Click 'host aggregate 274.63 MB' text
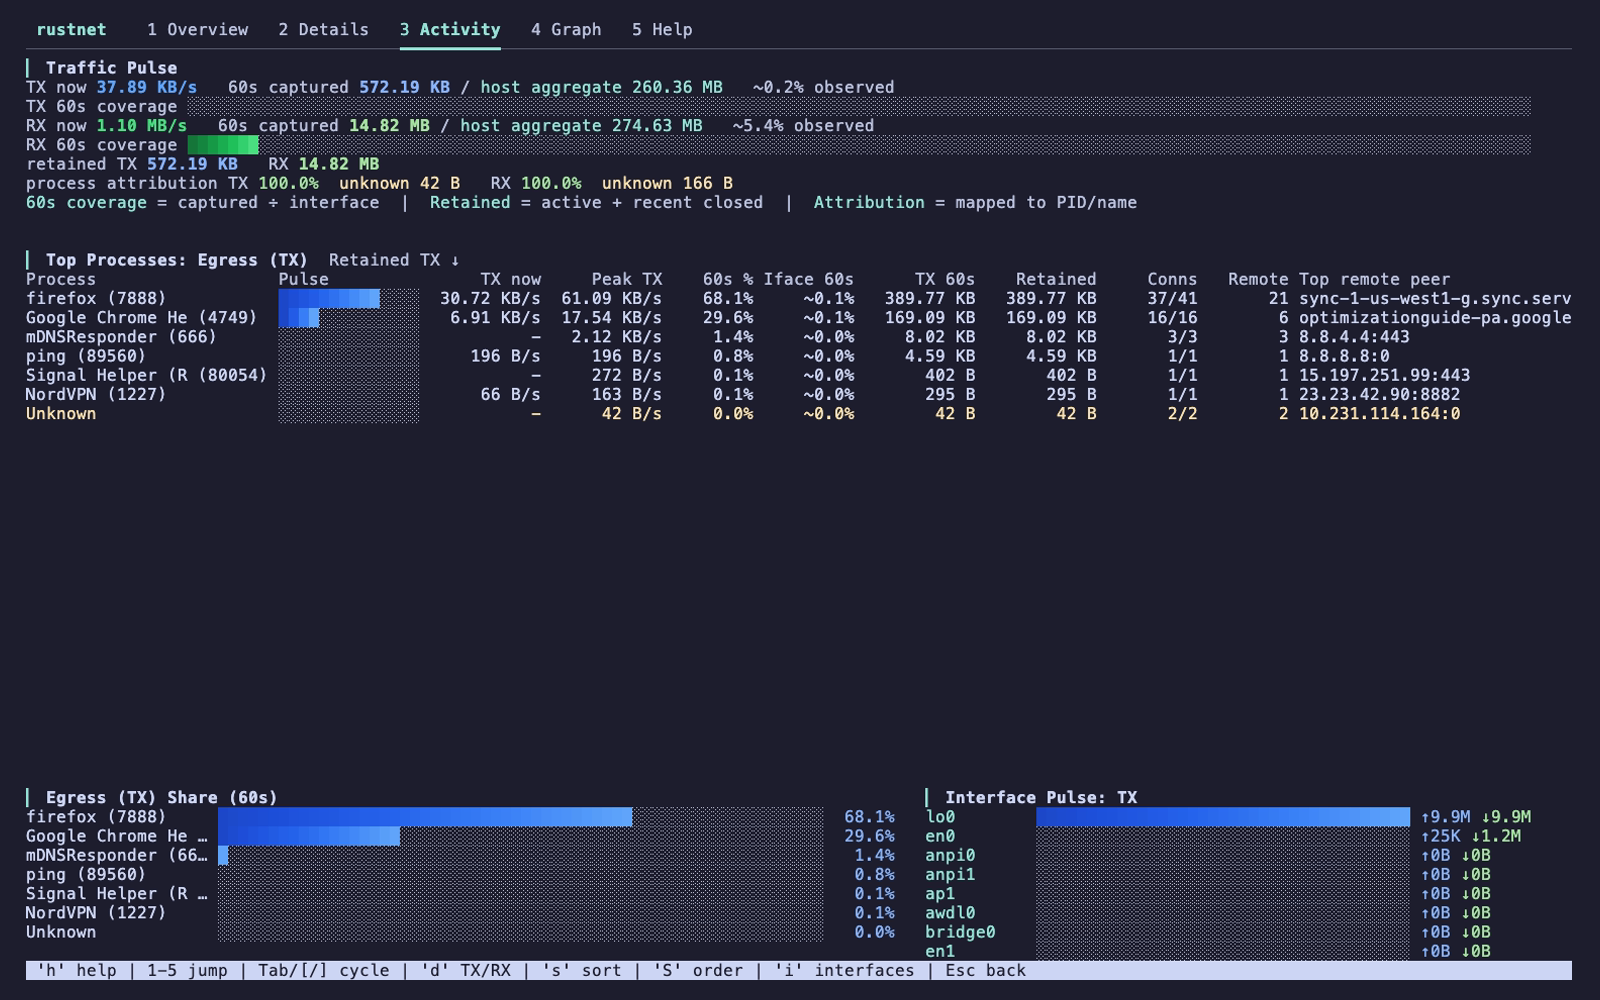Viewport: 1600px width, 1000px height. pyautogui.click(x=581, y=126)
